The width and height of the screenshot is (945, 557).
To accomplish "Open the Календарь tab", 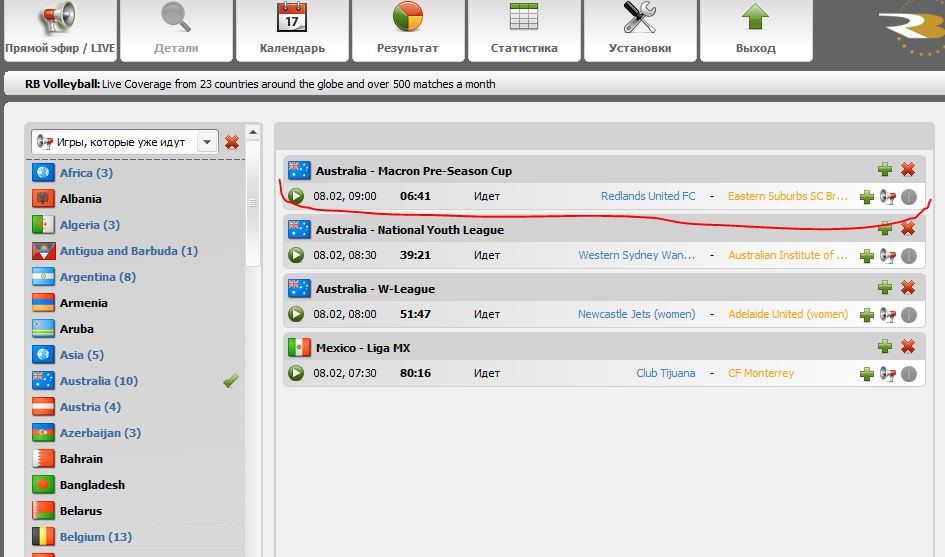I will (x=292, y=30).
